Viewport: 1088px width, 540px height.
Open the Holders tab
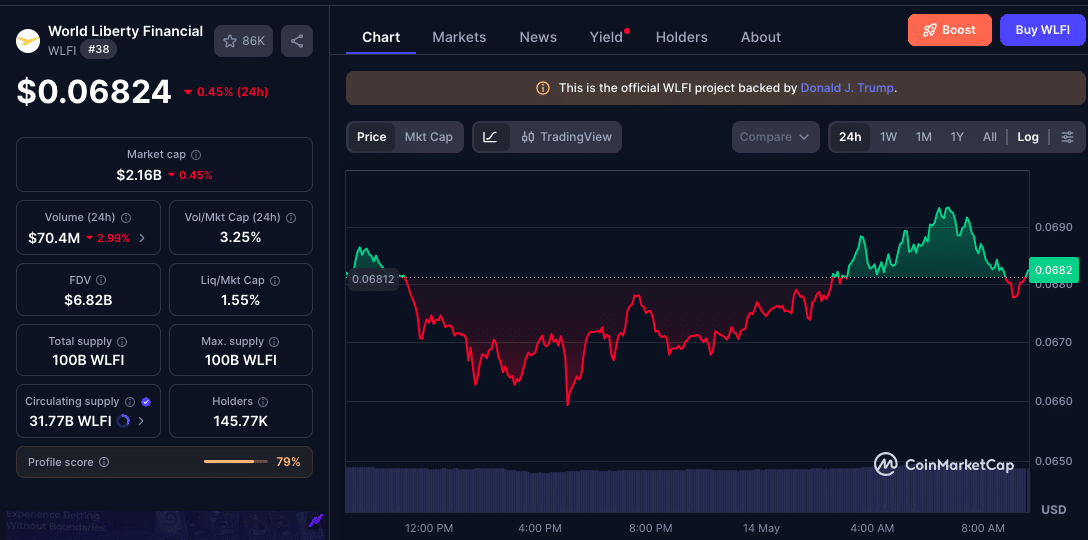click(681, 37)
